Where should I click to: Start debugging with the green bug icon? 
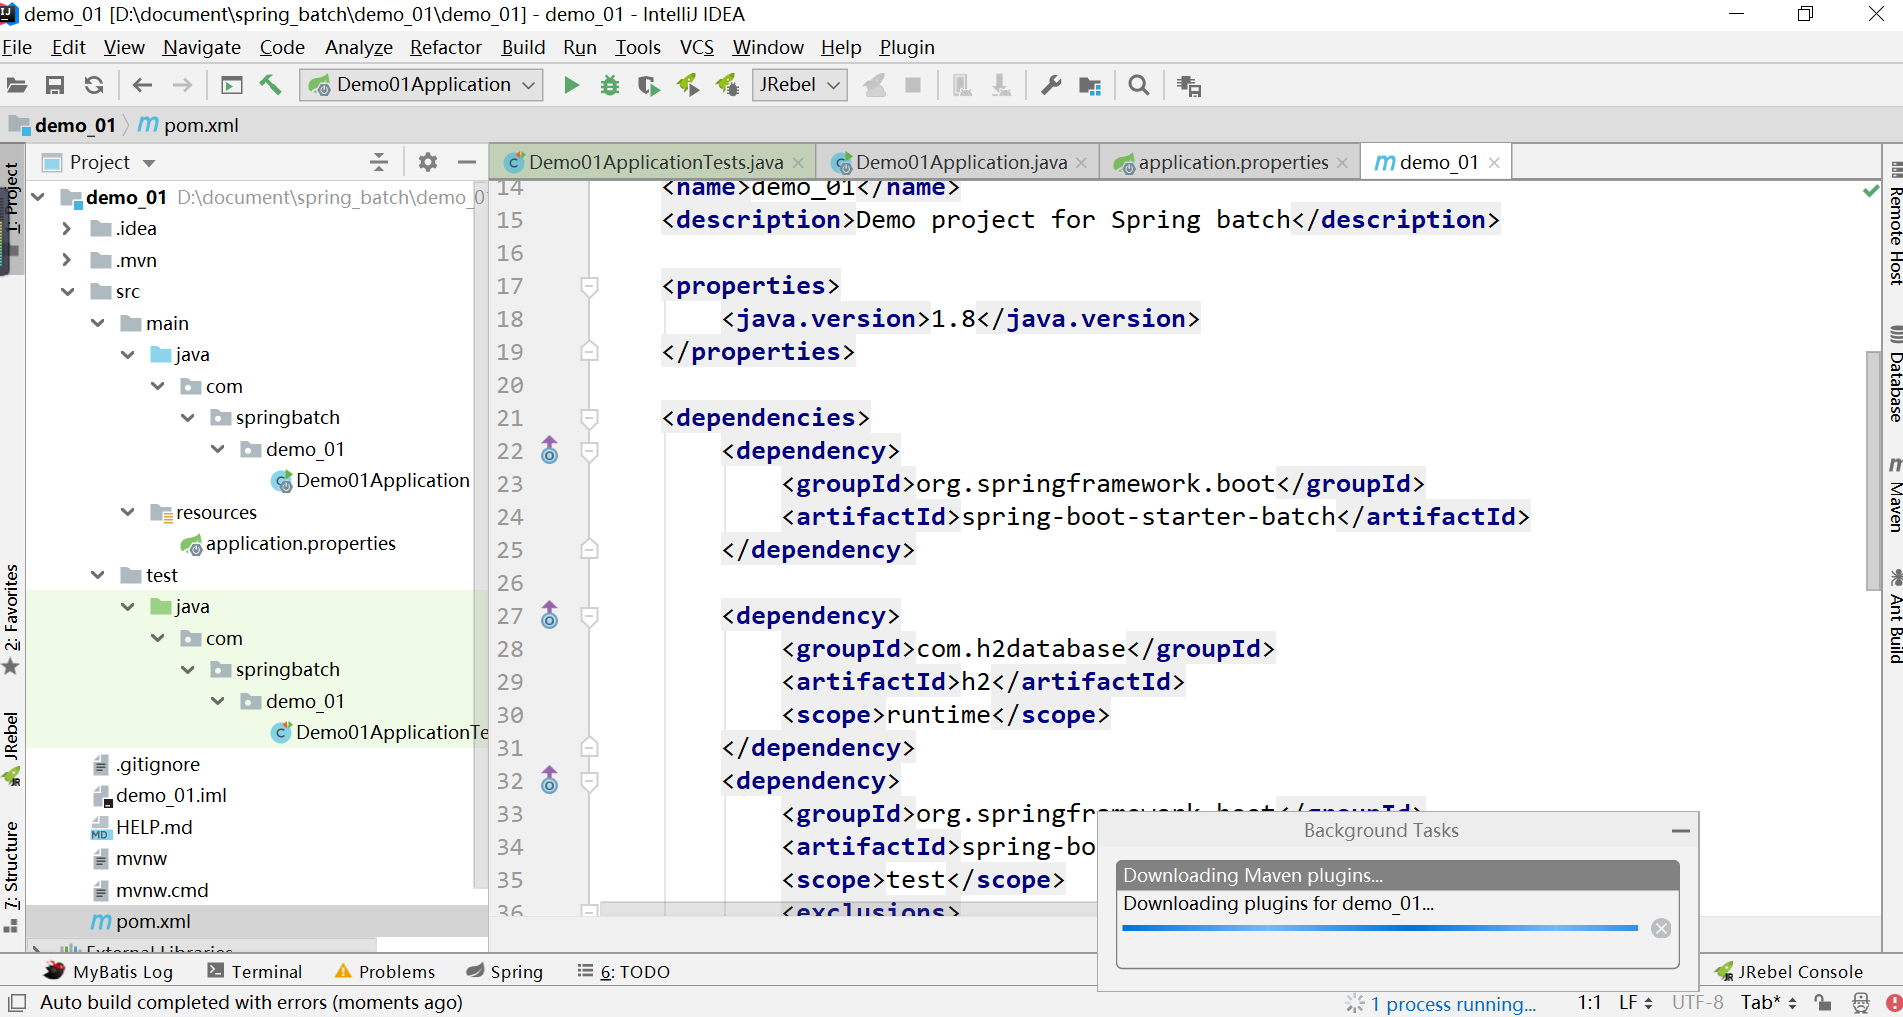coord(609,86)
